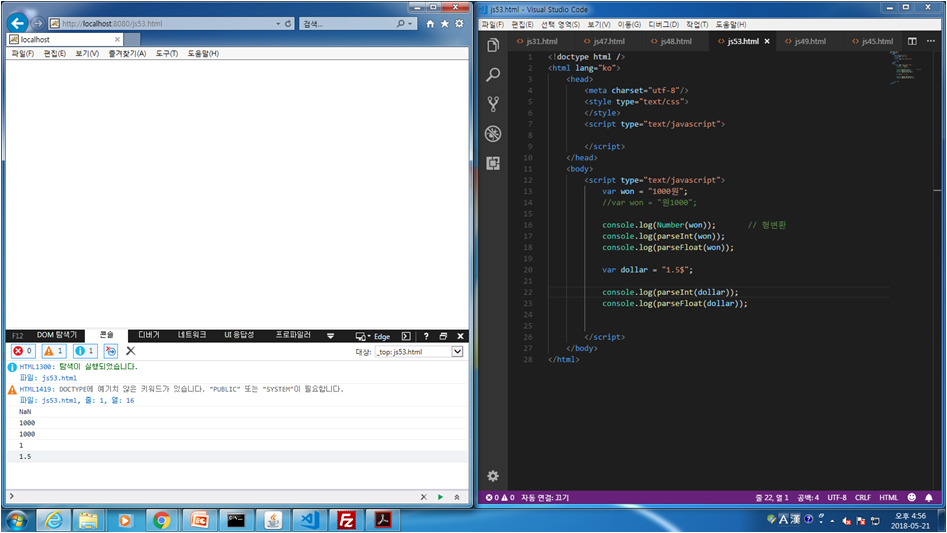Open Search in VS Code activity bar

pos(493,74)
